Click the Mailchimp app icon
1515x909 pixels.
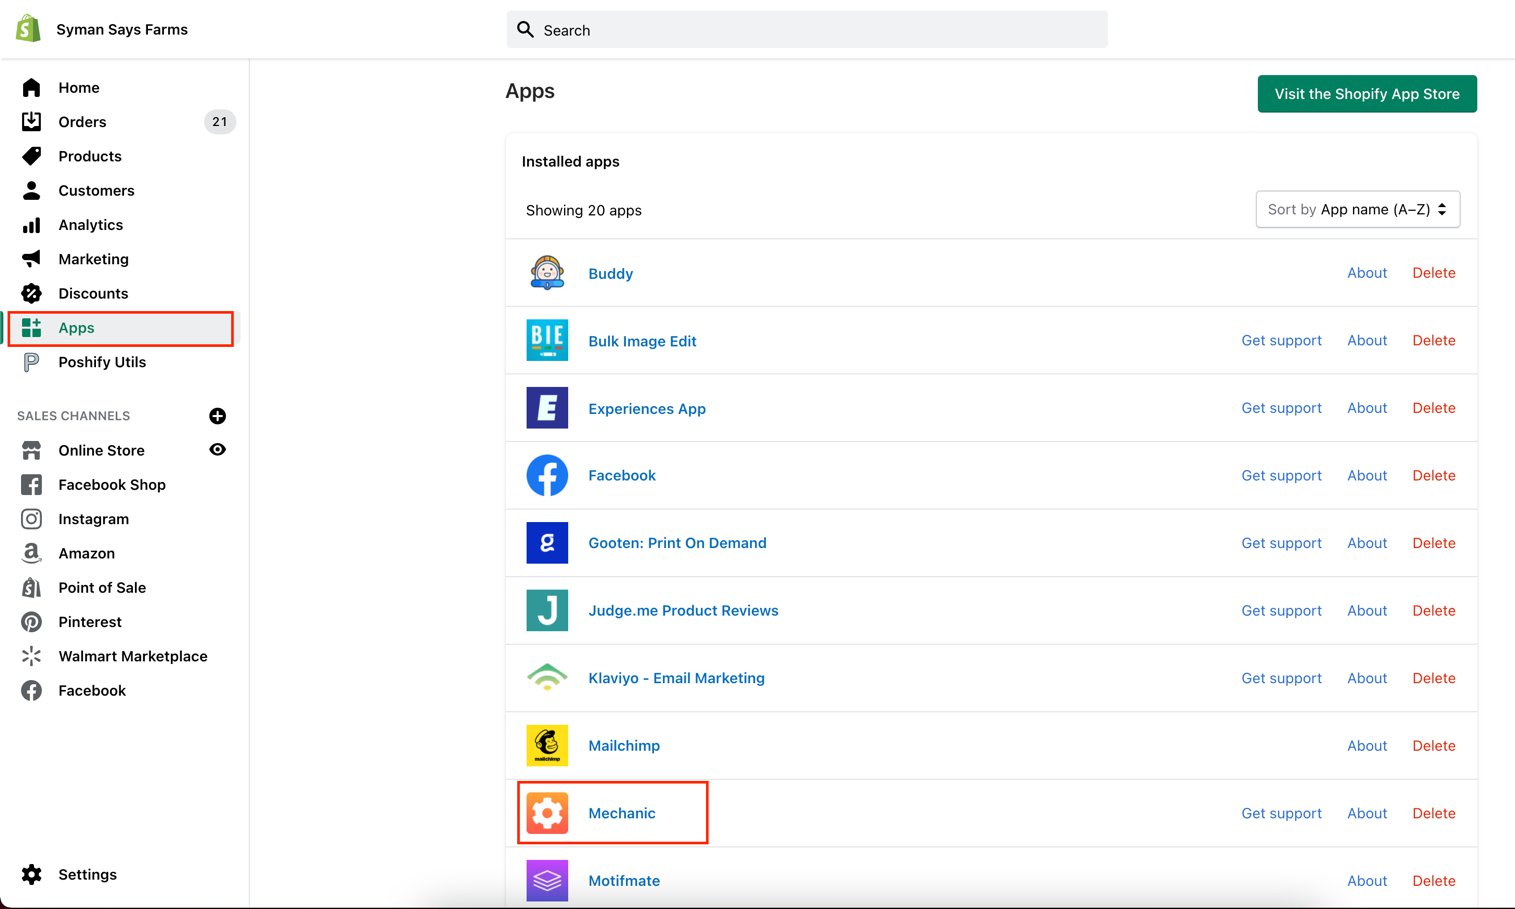pos(547,746)
